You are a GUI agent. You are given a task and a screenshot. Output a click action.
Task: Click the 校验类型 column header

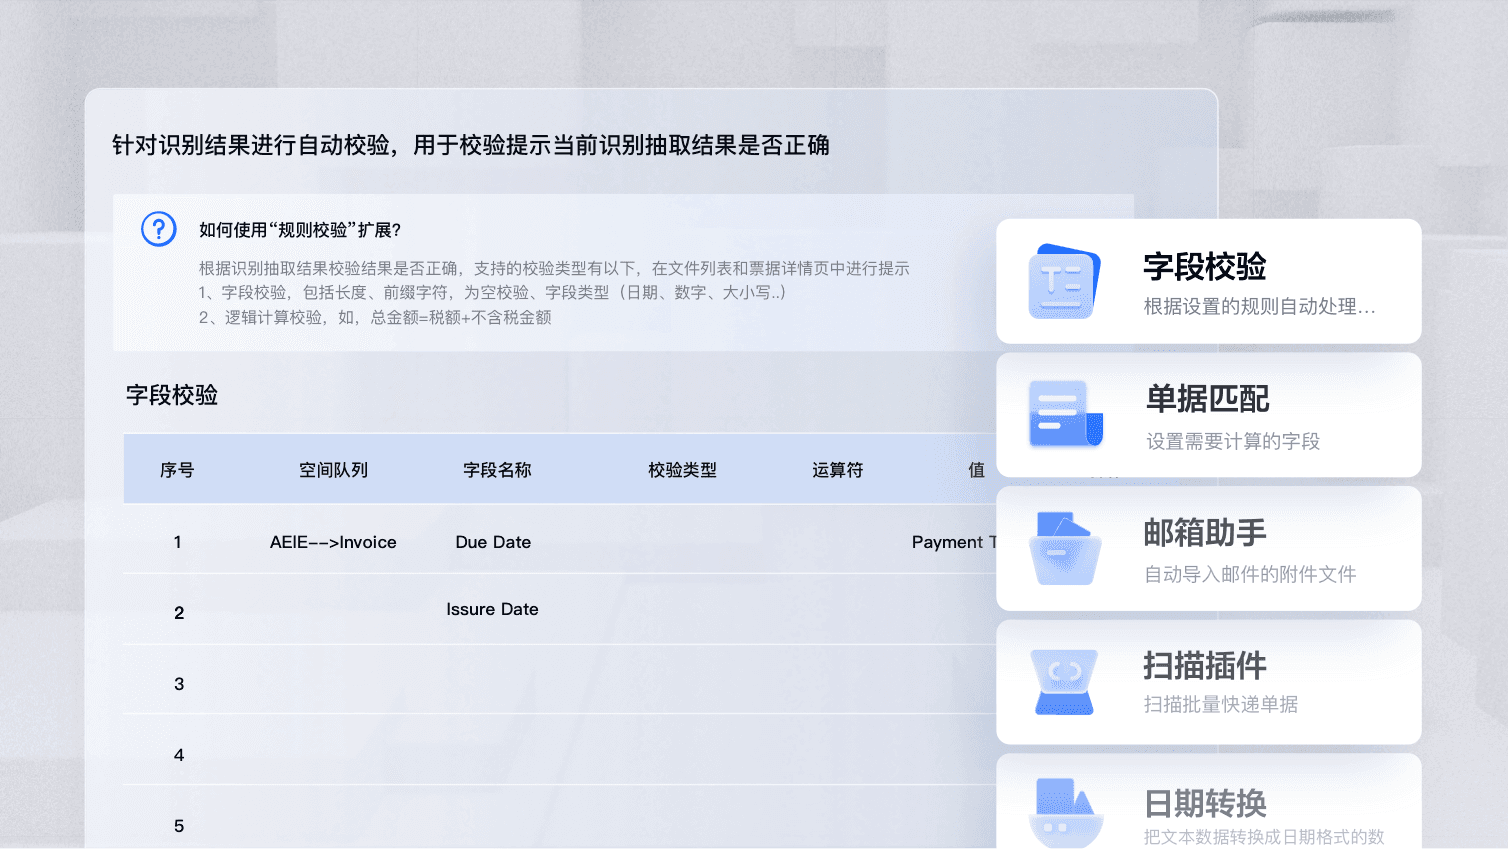(682, 470)
